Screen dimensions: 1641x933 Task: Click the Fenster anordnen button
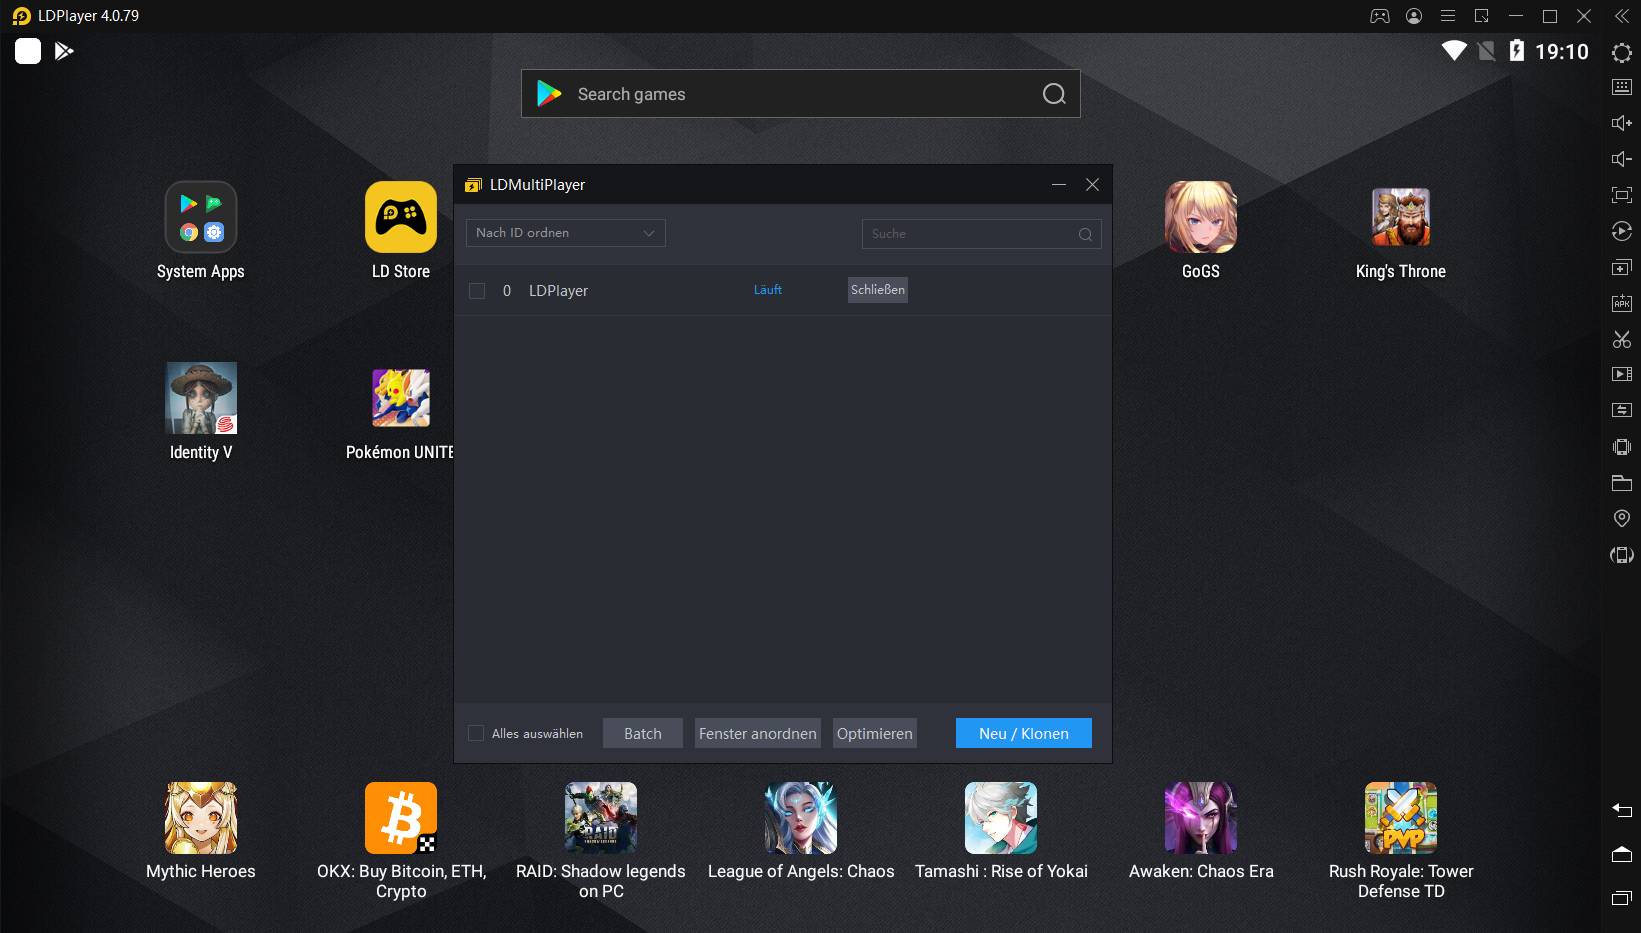[x=758, y=733]
